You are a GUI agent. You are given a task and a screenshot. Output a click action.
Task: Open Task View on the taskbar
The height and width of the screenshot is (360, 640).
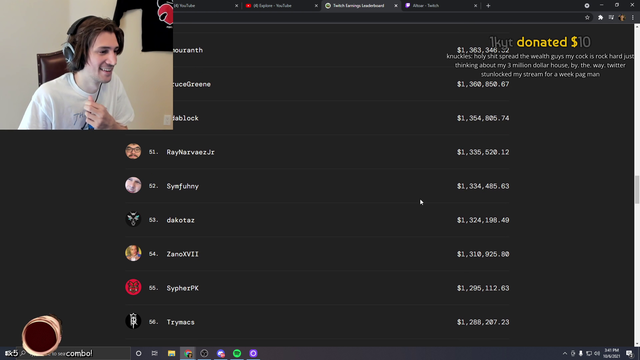click(x=155, y=353)
